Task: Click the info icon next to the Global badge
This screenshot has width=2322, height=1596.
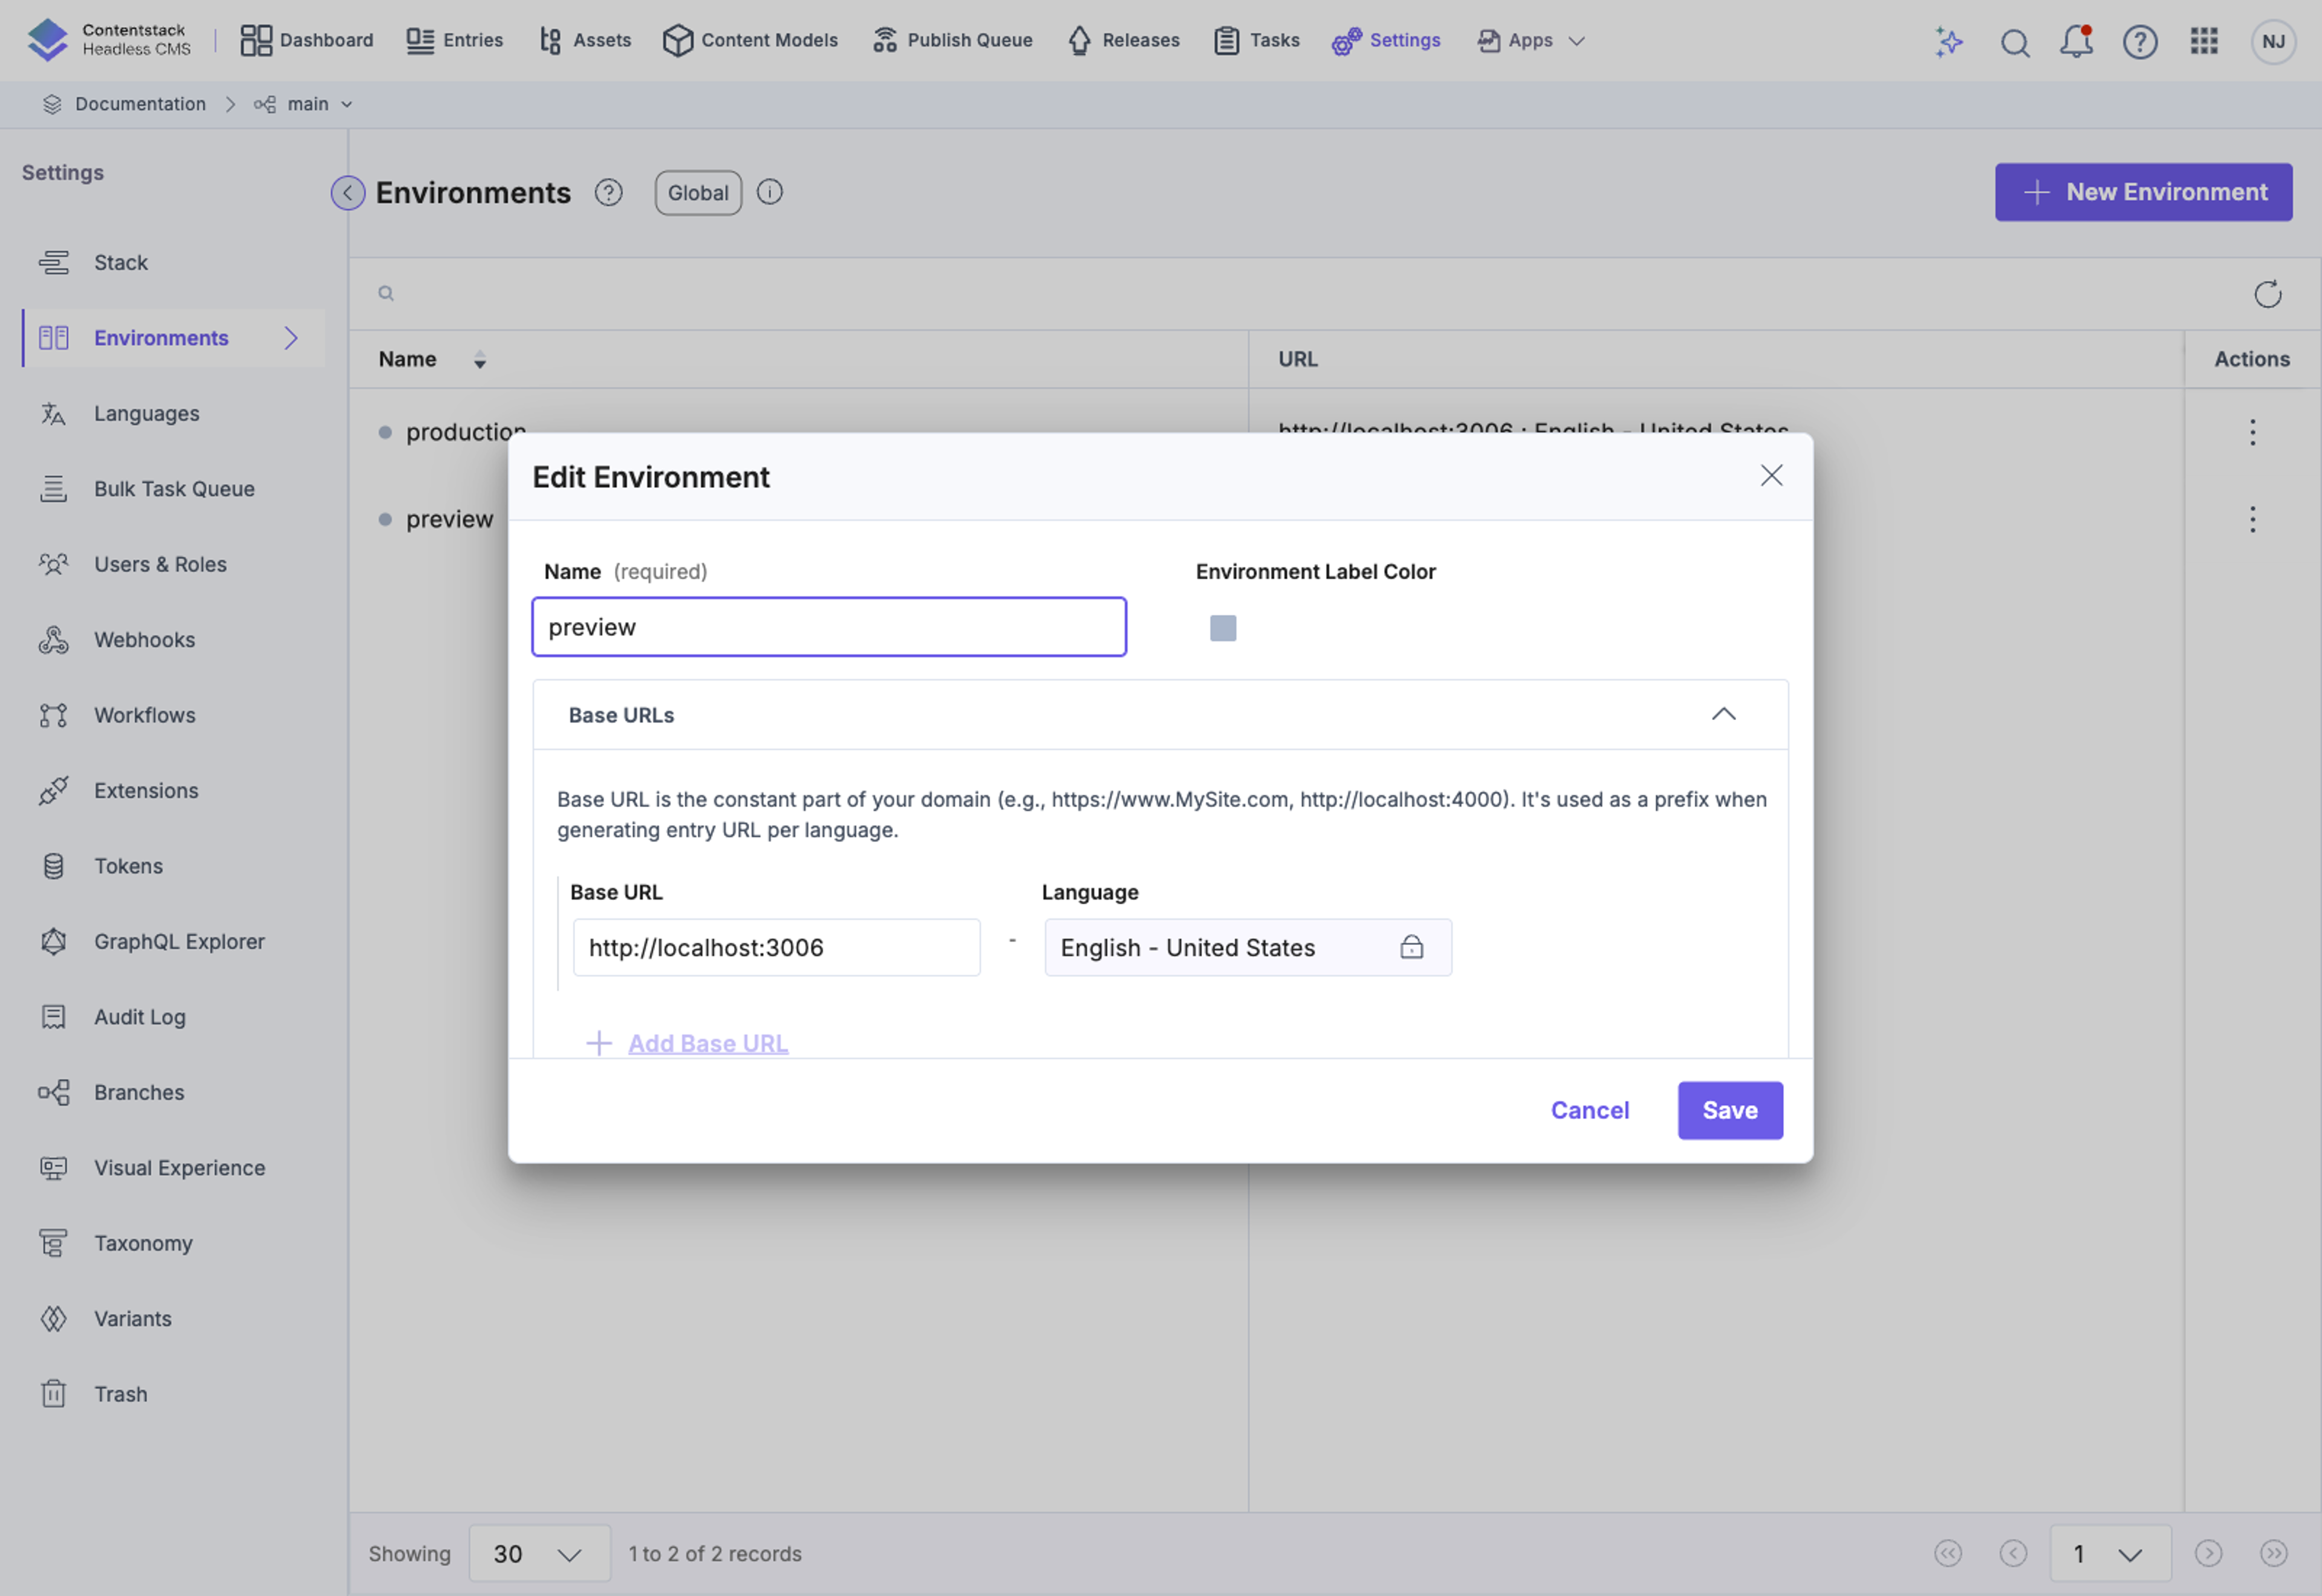Action: pyautogui.click(x=769, y=192)
